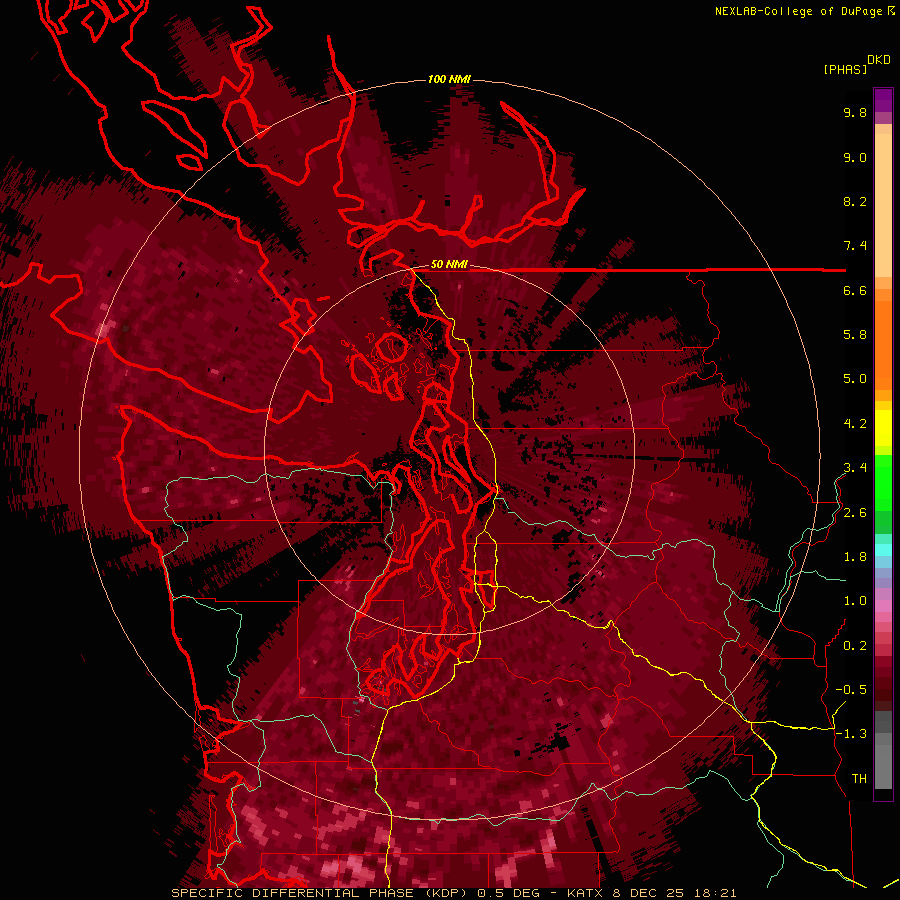Viewport: 900px width, 900px height.
Task: Click the 5.8 value on color scale
Action: [855, 335]
